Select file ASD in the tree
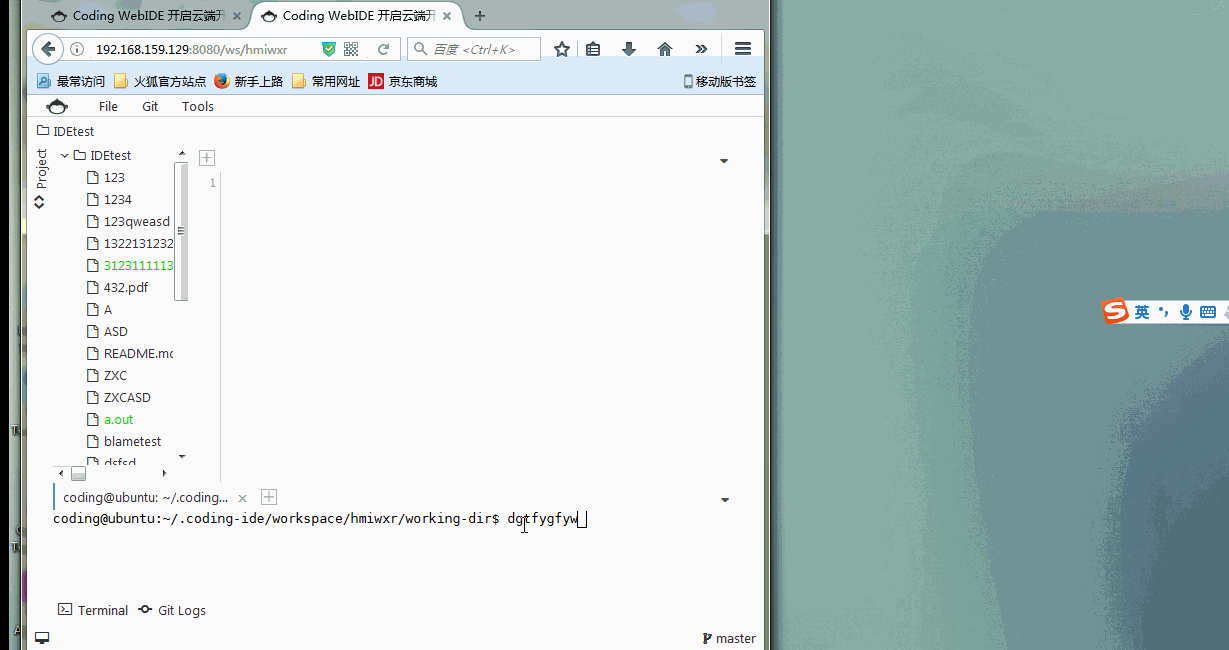1229x650 pixels. tap(107, 331)
